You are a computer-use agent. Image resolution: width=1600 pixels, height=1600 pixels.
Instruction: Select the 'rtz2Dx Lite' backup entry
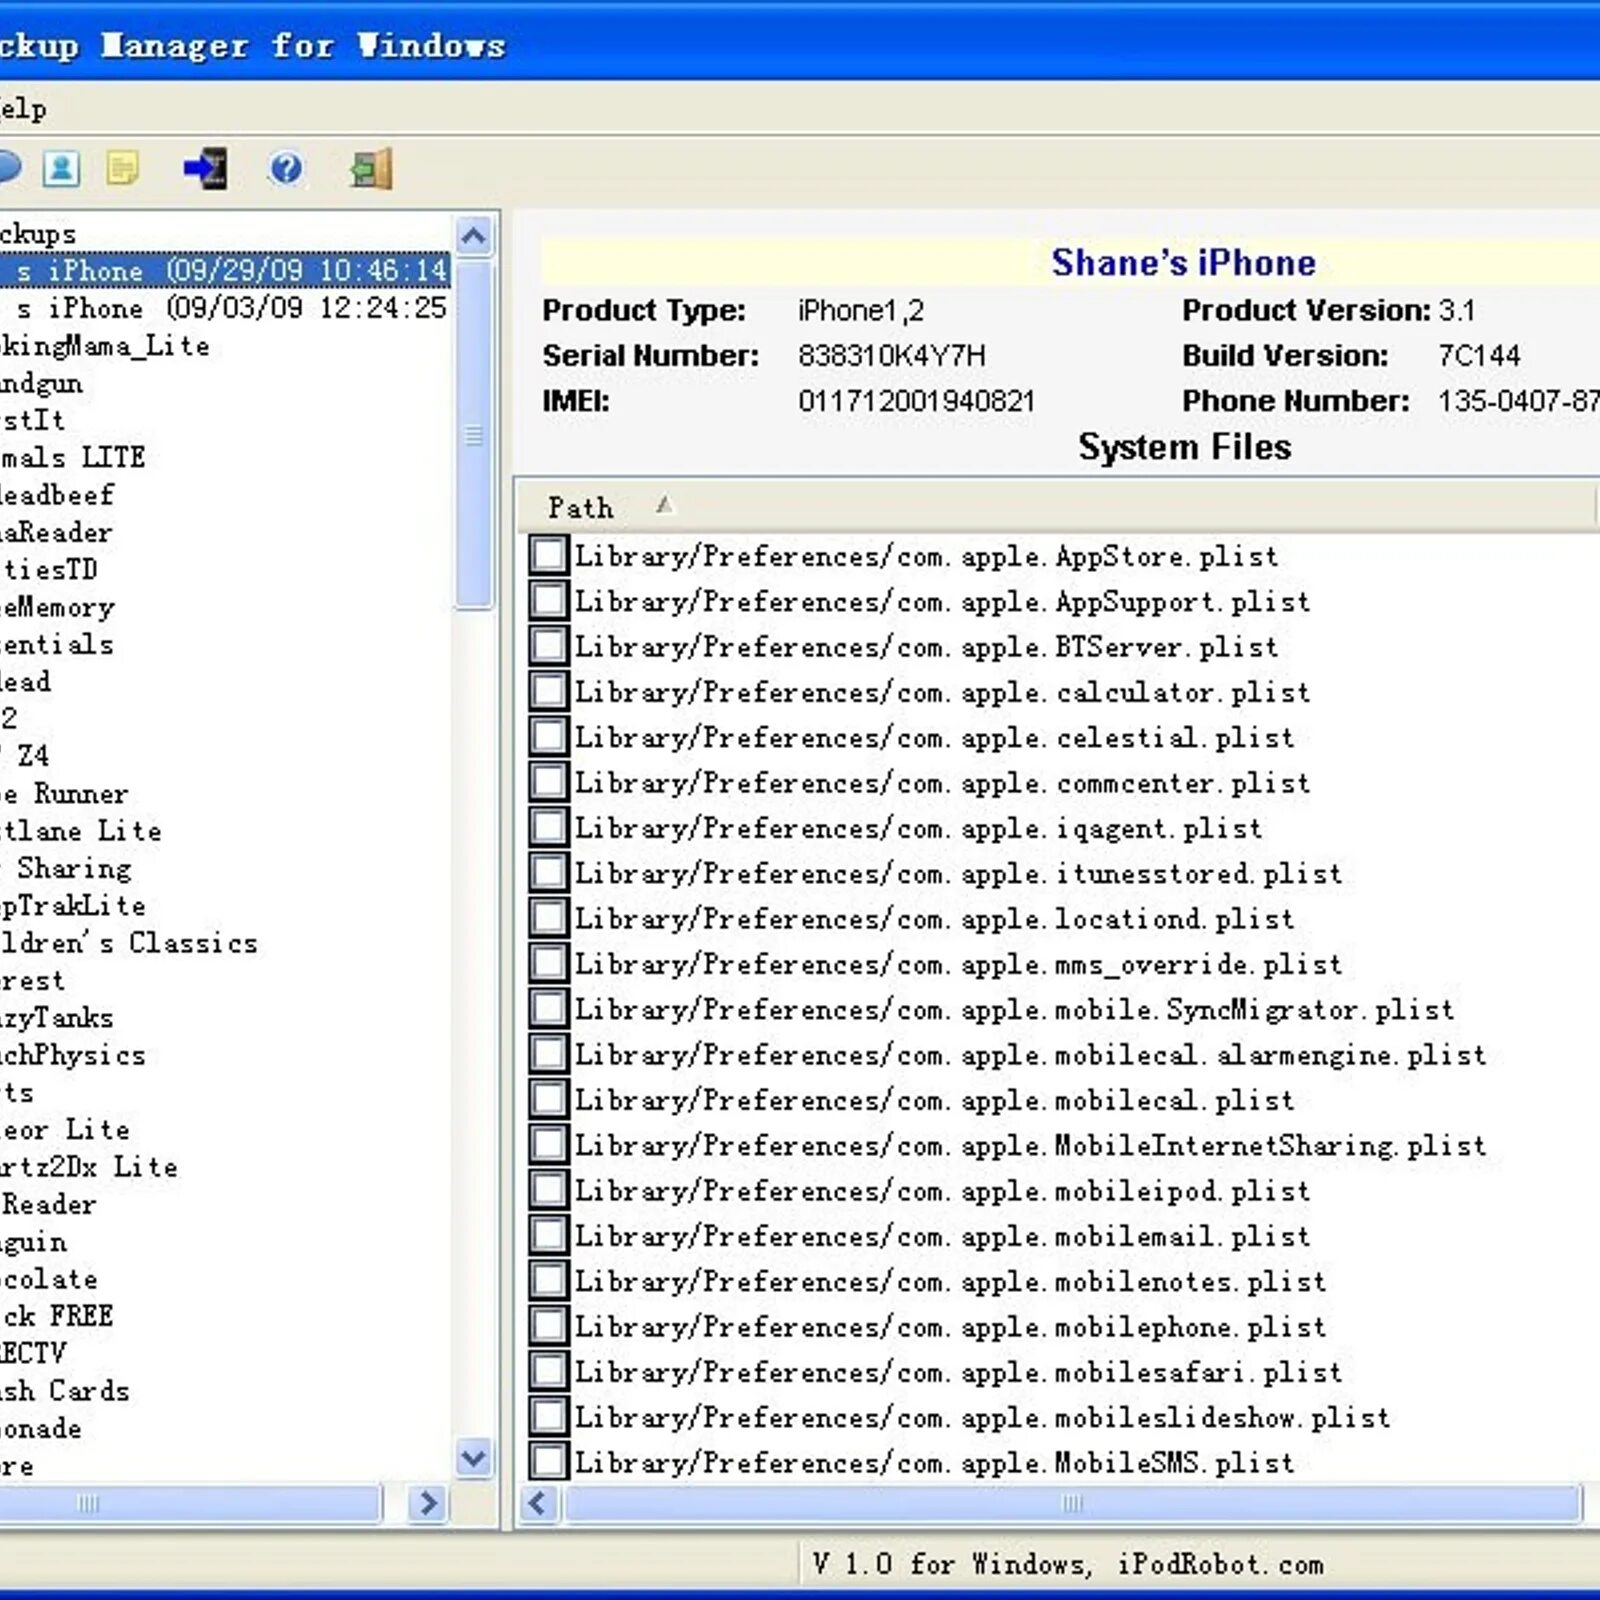(89, 1166)
